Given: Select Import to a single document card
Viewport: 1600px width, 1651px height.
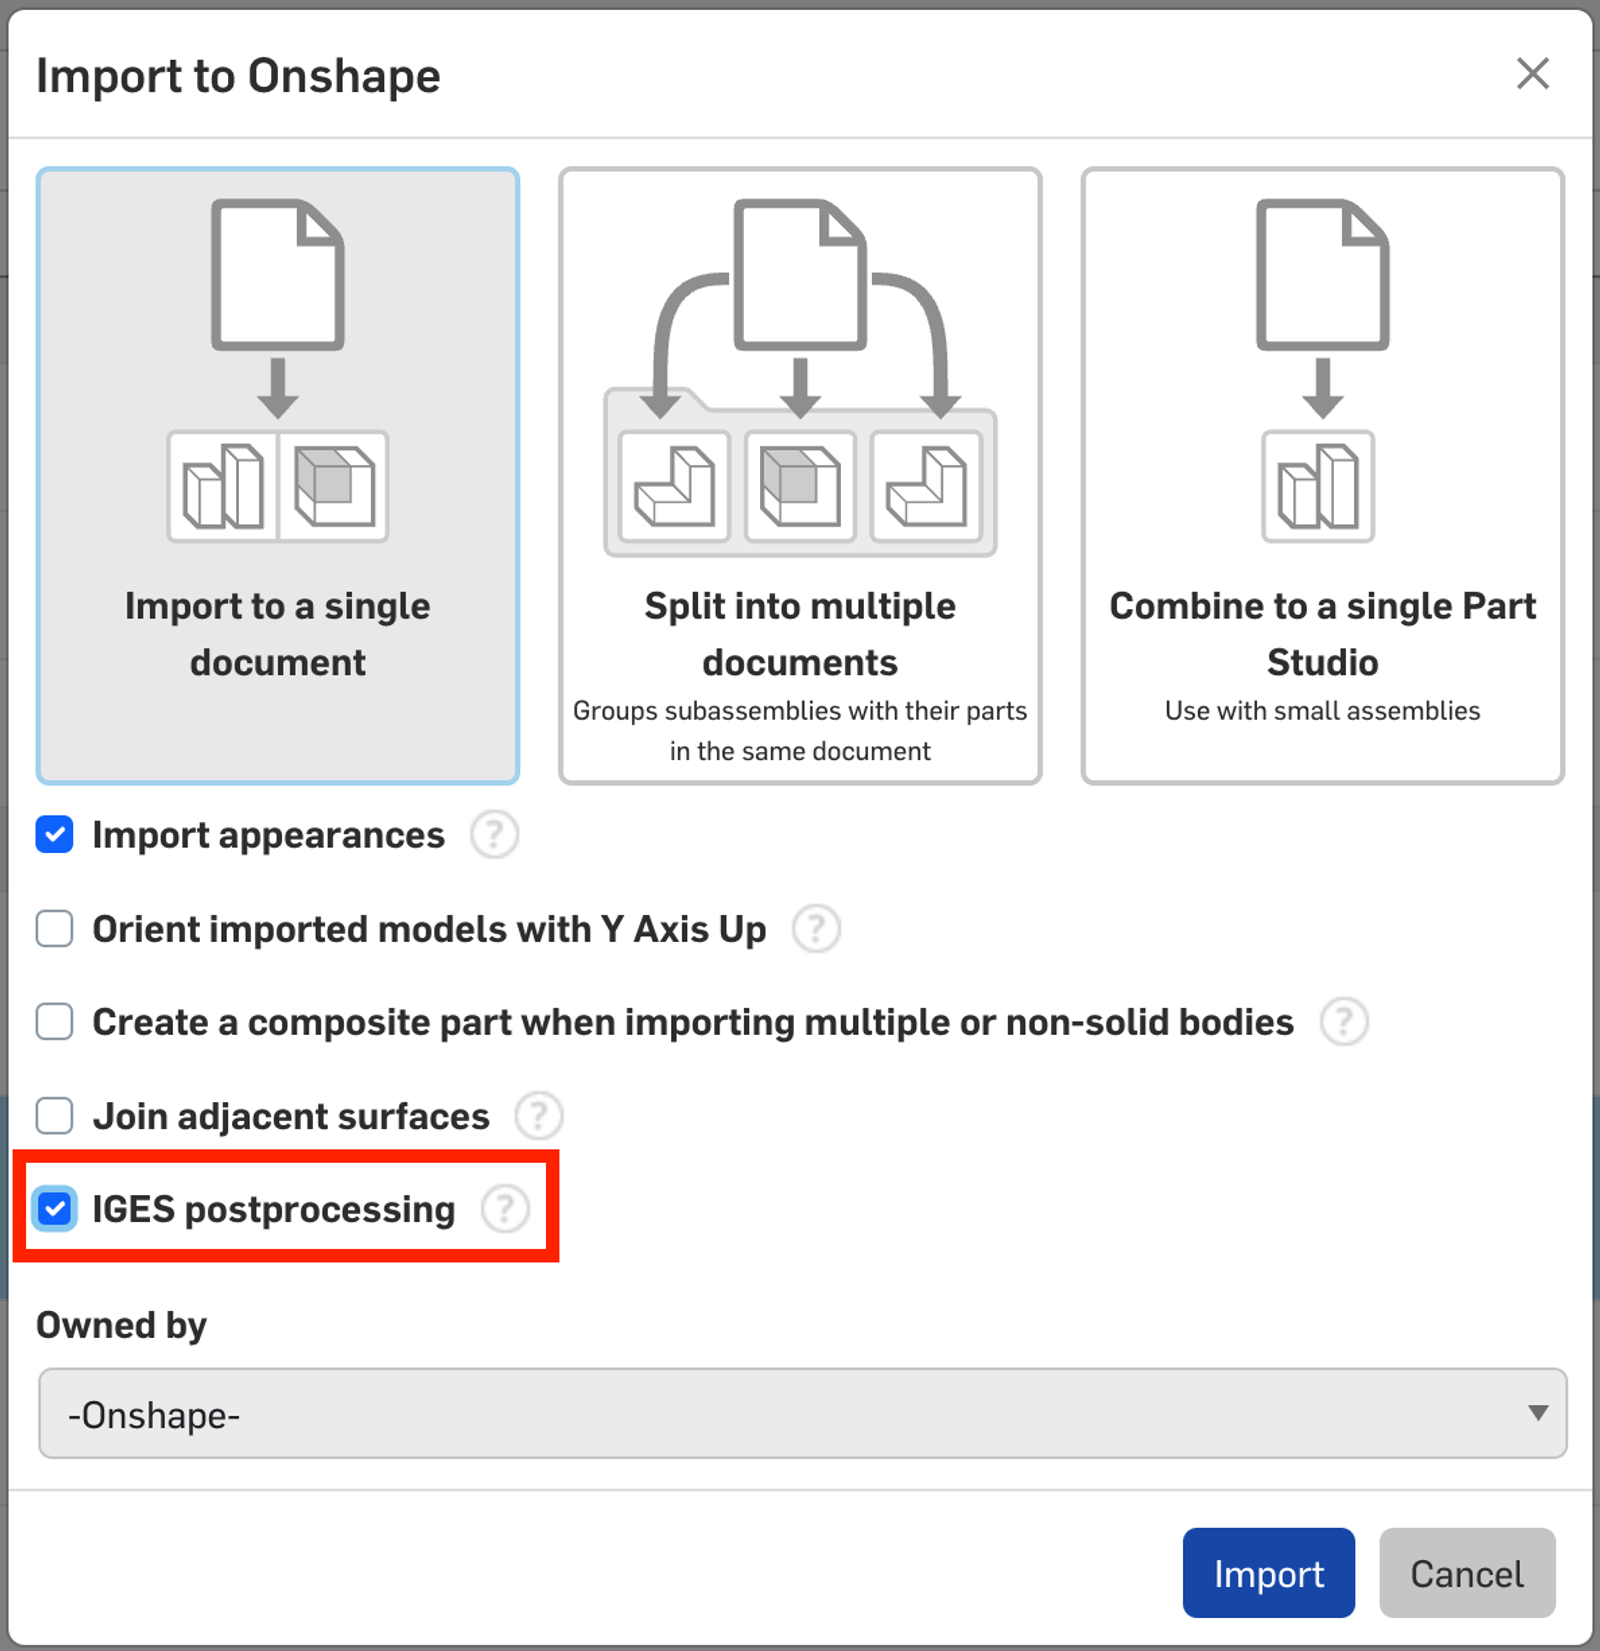Looking at the screenshot, I should coord(278,476).
